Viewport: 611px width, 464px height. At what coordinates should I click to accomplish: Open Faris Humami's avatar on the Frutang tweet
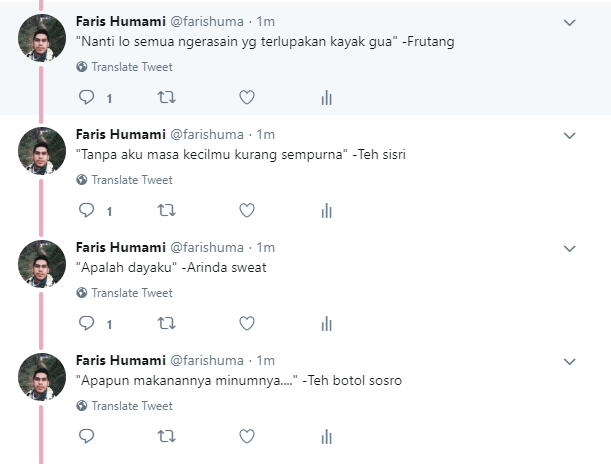click(x=43, y=38)
